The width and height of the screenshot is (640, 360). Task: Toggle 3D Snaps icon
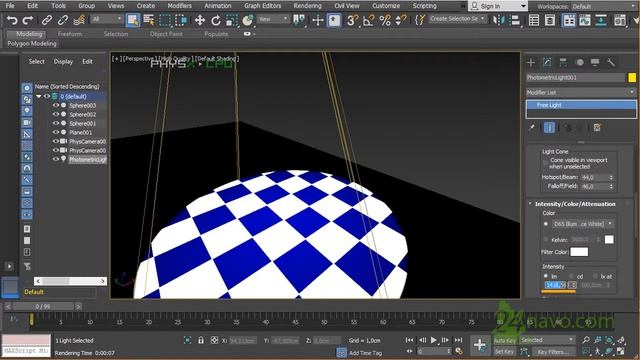[x=352, y=20]
